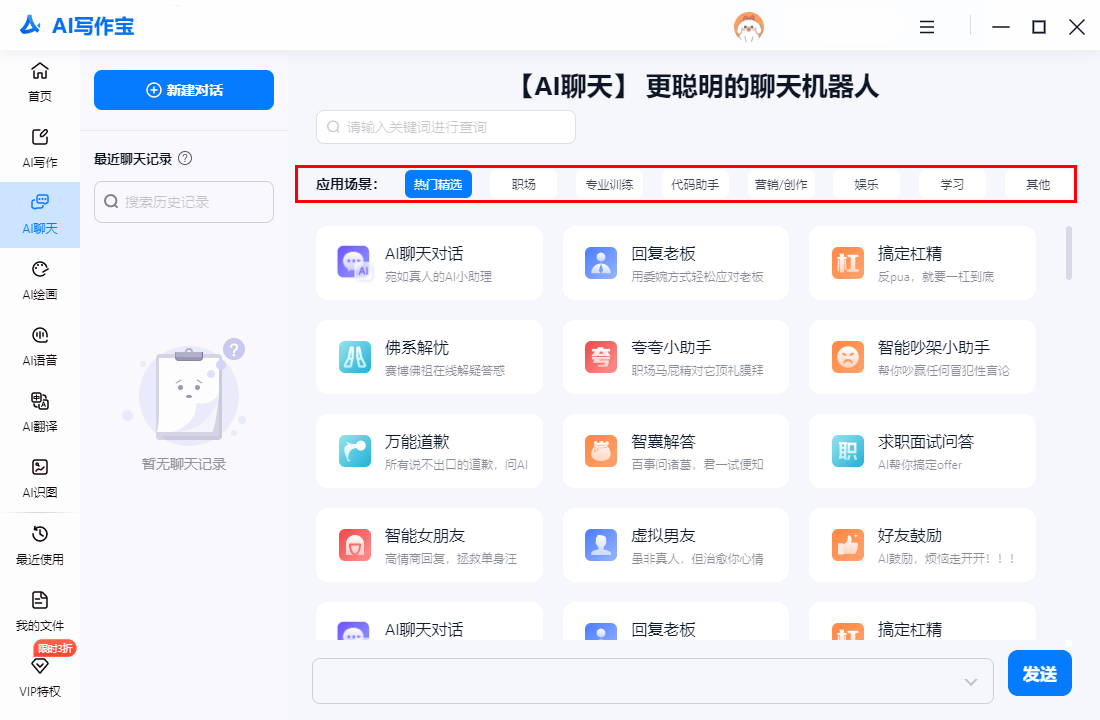
Task: Click the help icon beside 最近聊天记录
Action: [185, 158]
